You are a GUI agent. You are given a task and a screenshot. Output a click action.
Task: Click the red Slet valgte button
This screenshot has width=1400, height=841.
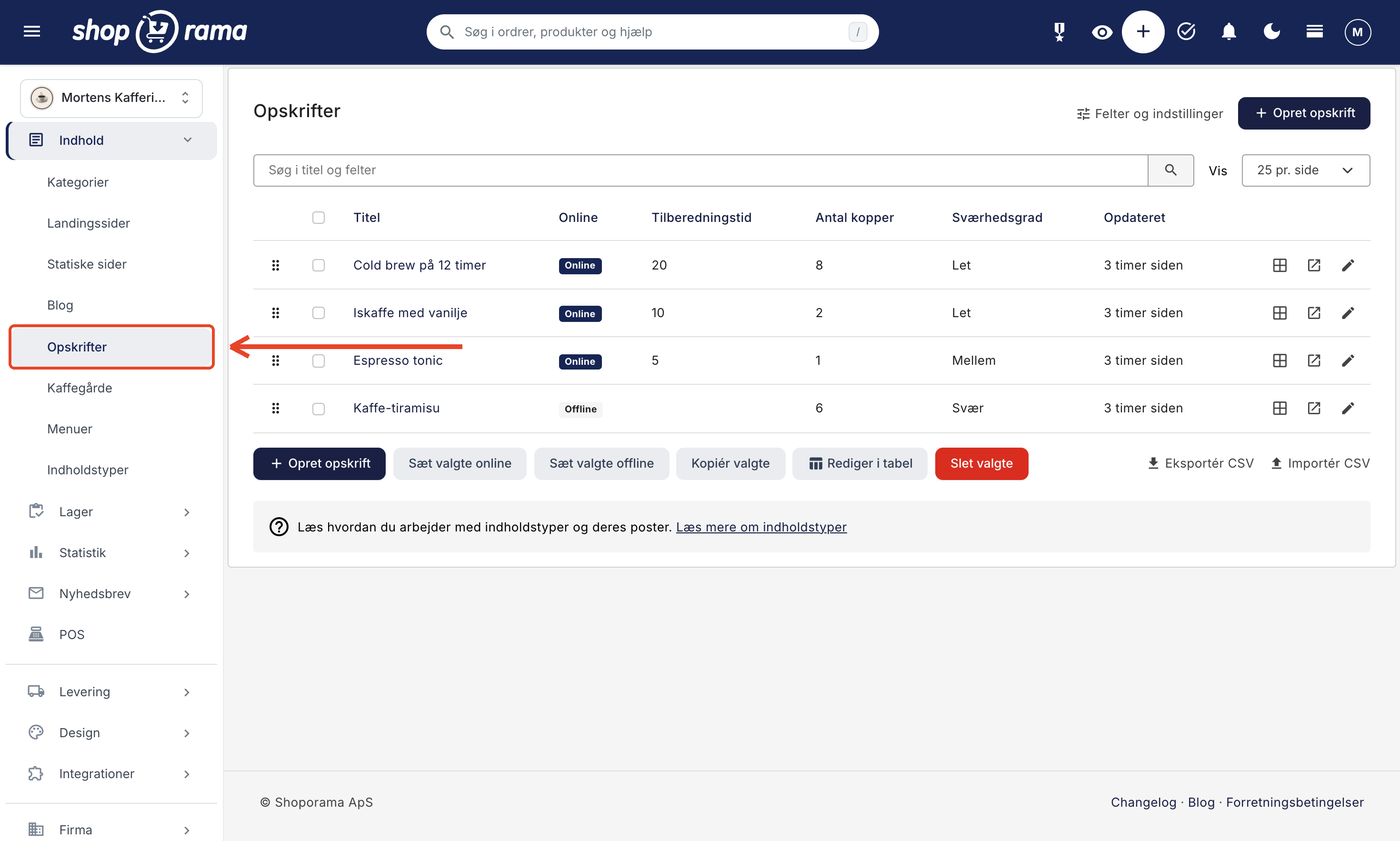(981, 464)
